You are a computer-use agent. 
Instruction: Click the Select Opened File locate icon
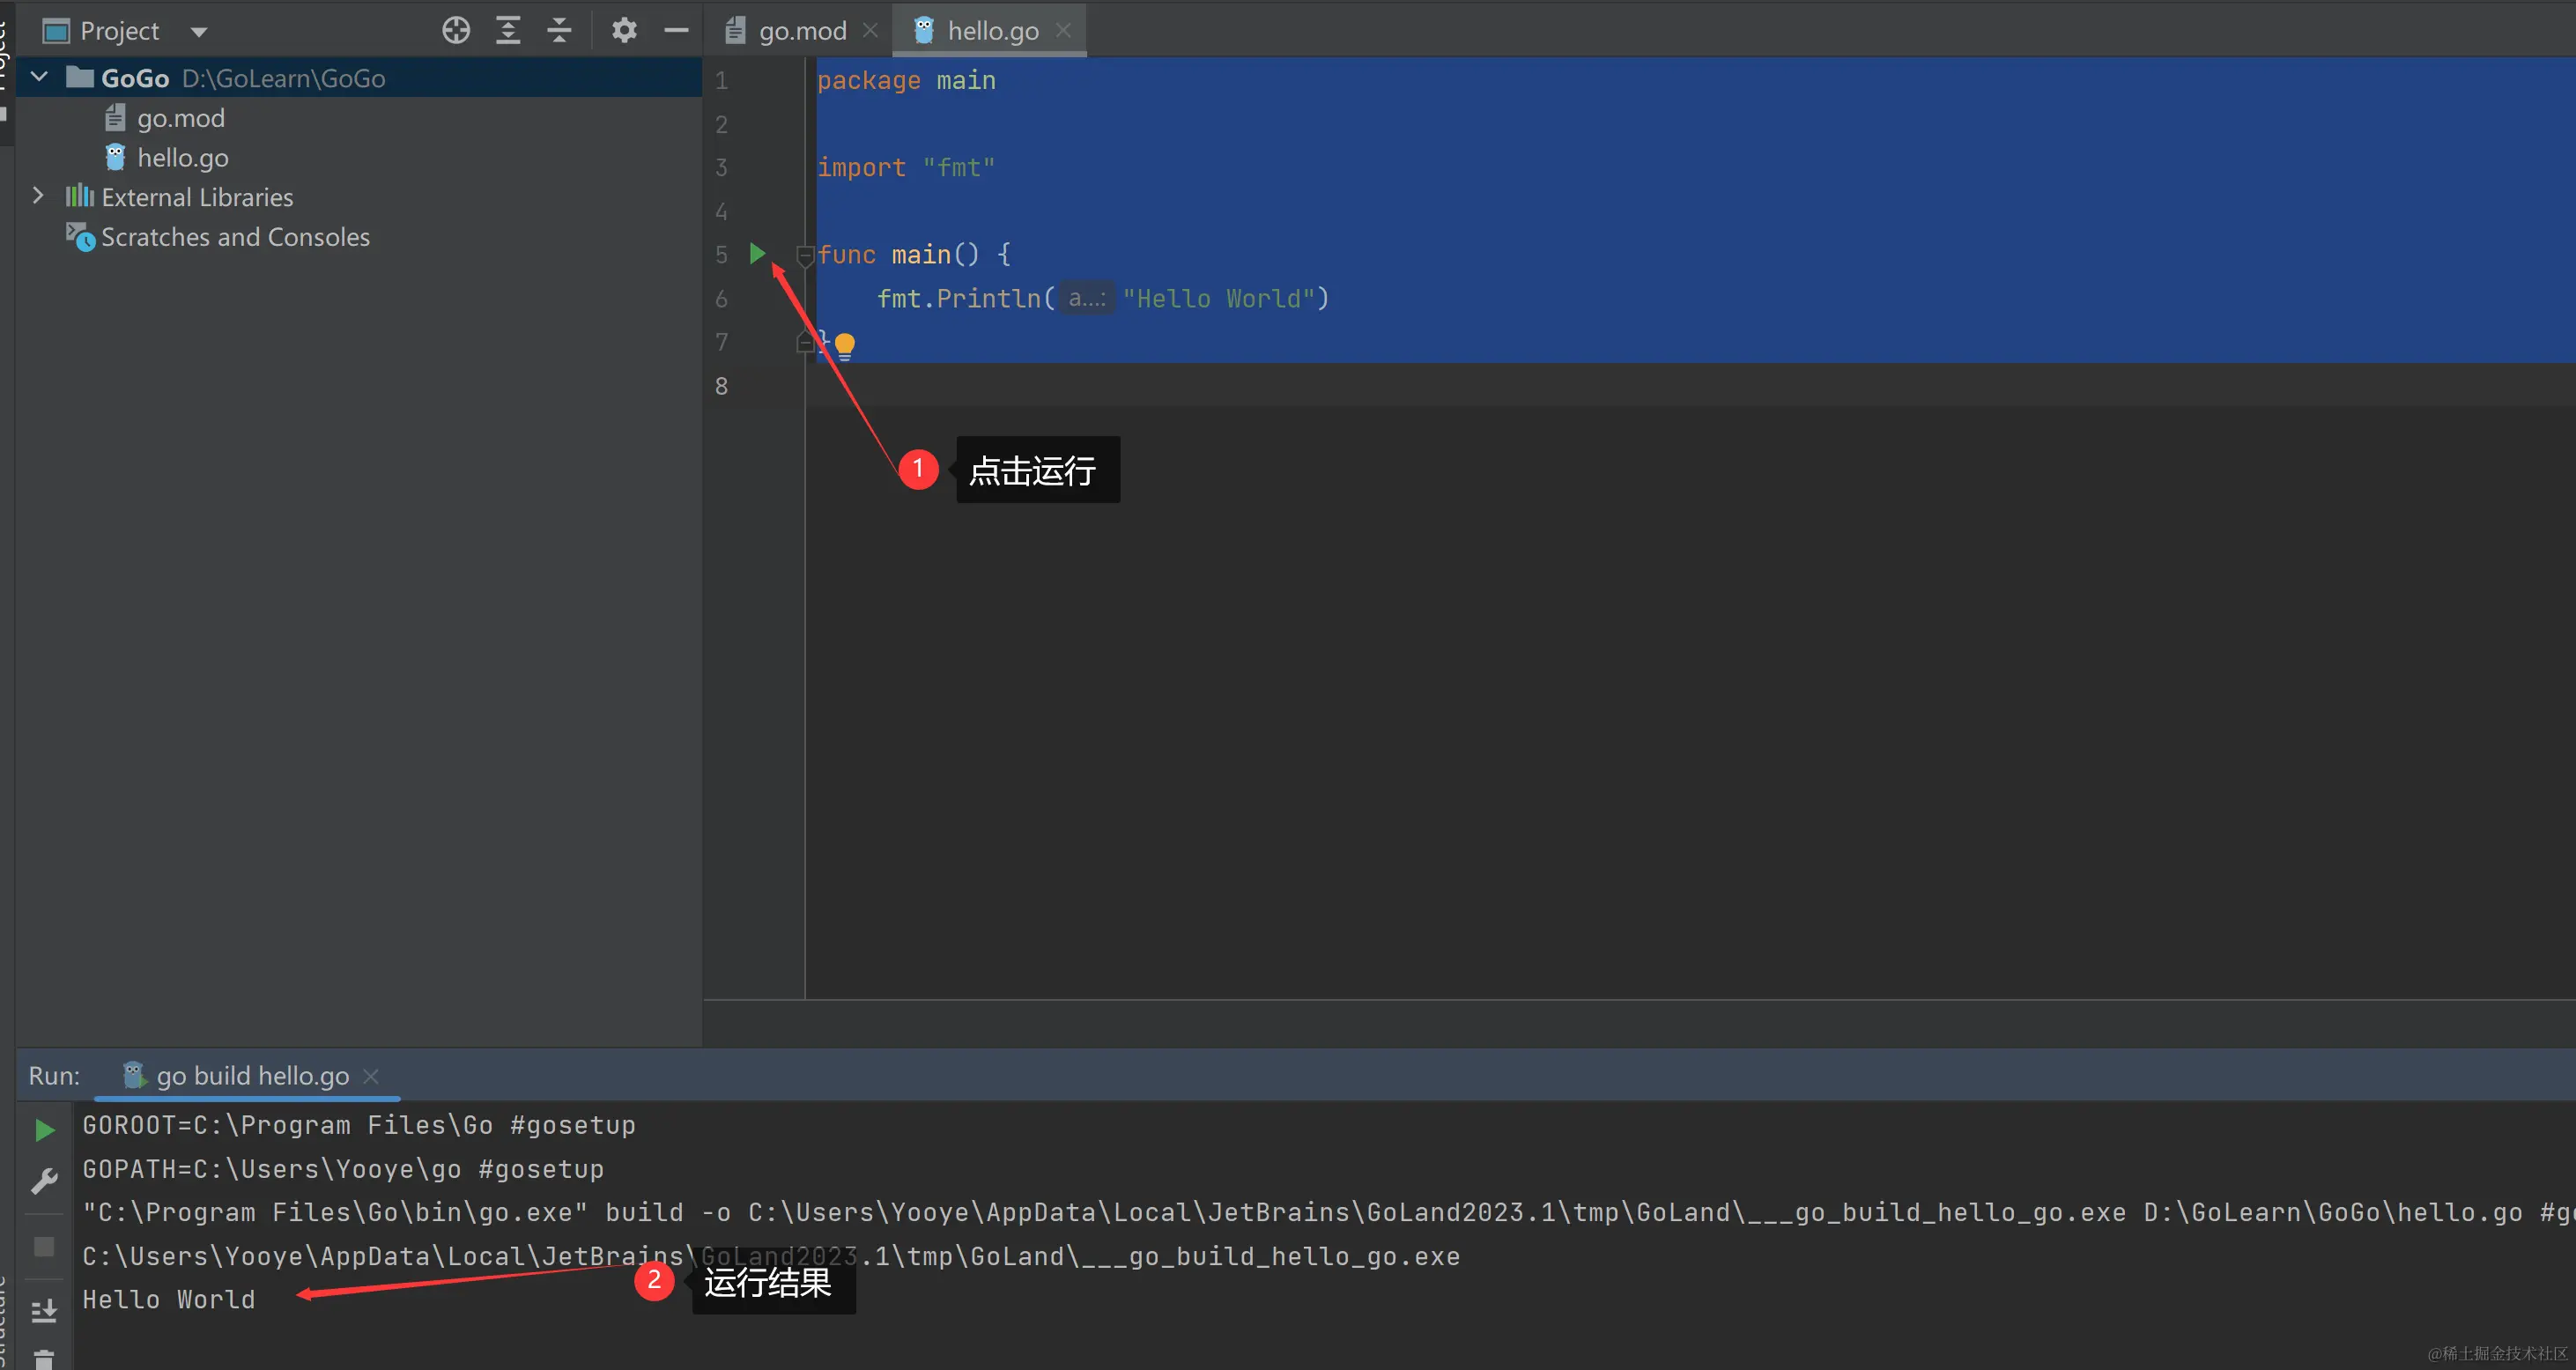[x=456, y=30]
